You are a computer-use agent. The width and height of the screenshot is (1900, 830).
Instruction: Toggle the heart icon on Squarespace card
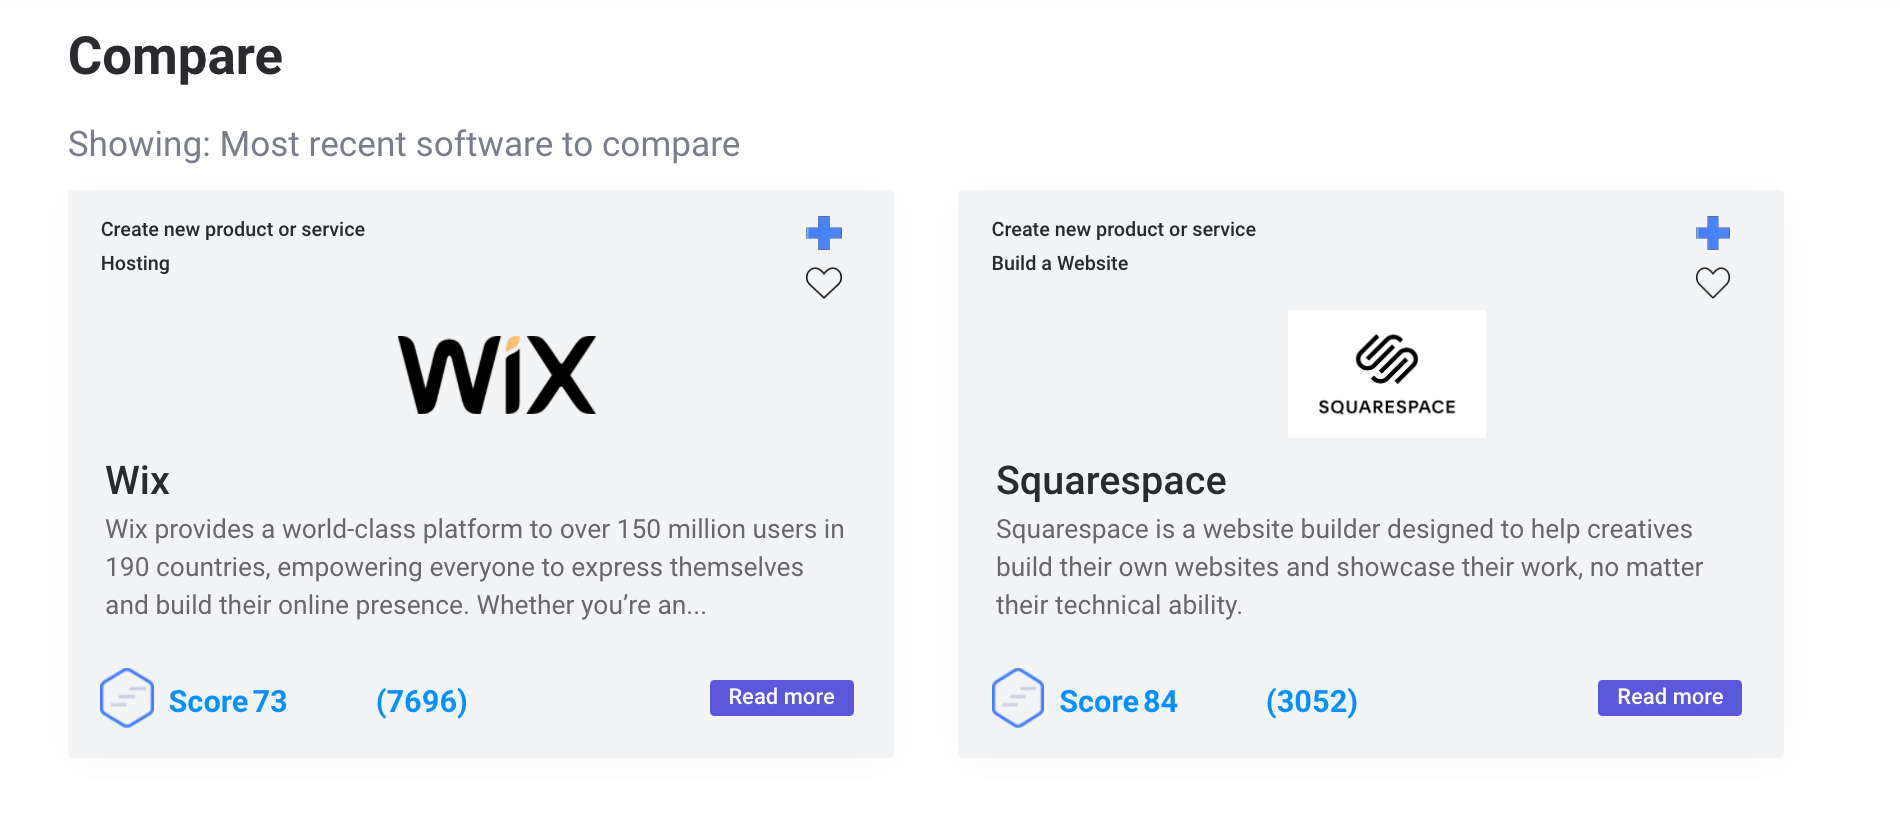(1713, 283)
